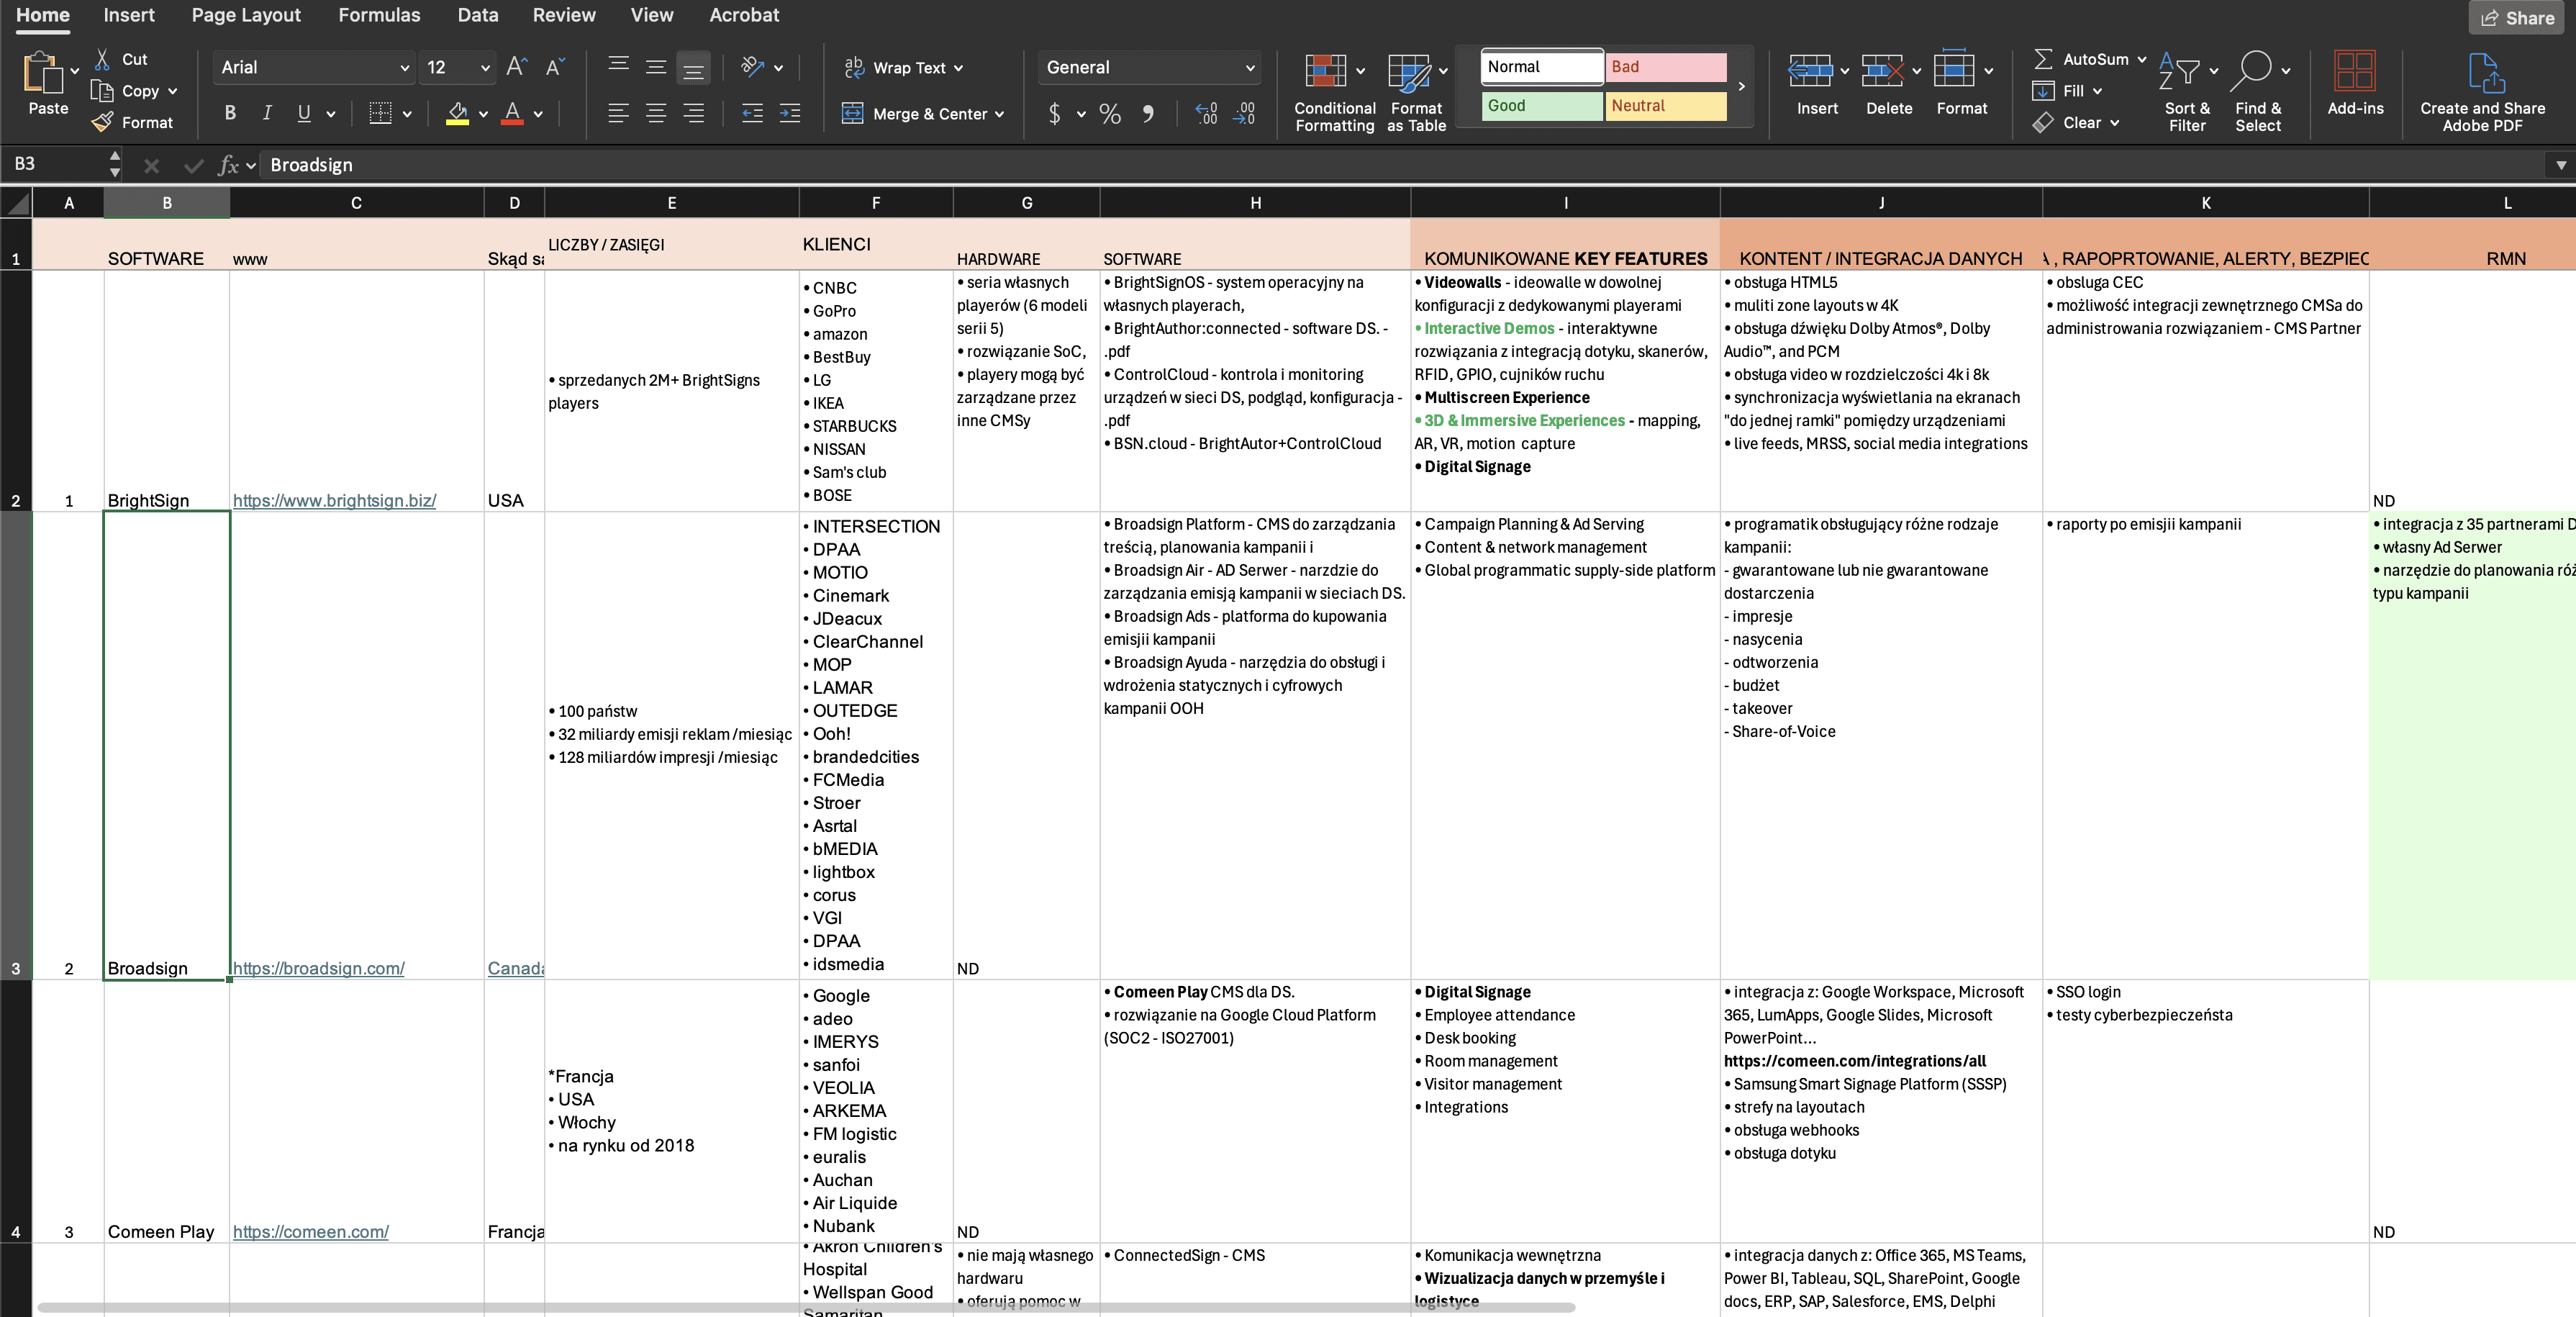The width and height of the screenshot is (2576, 1317).
Task: Switch to the Formulas tab
Action: click(x=379, y=15)
